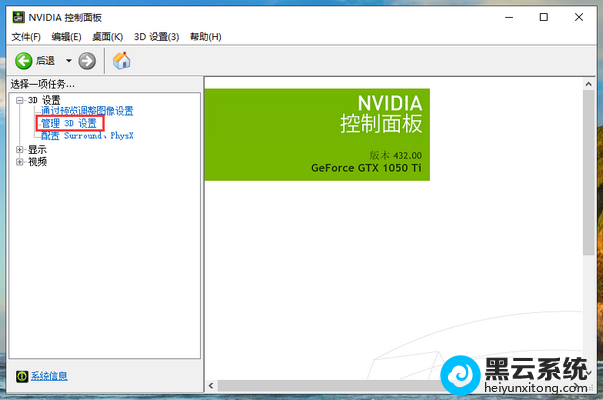Click the horizontal scrollbar thumb
The height and width of the screenshot is (400, 603).
pos(331,385)
